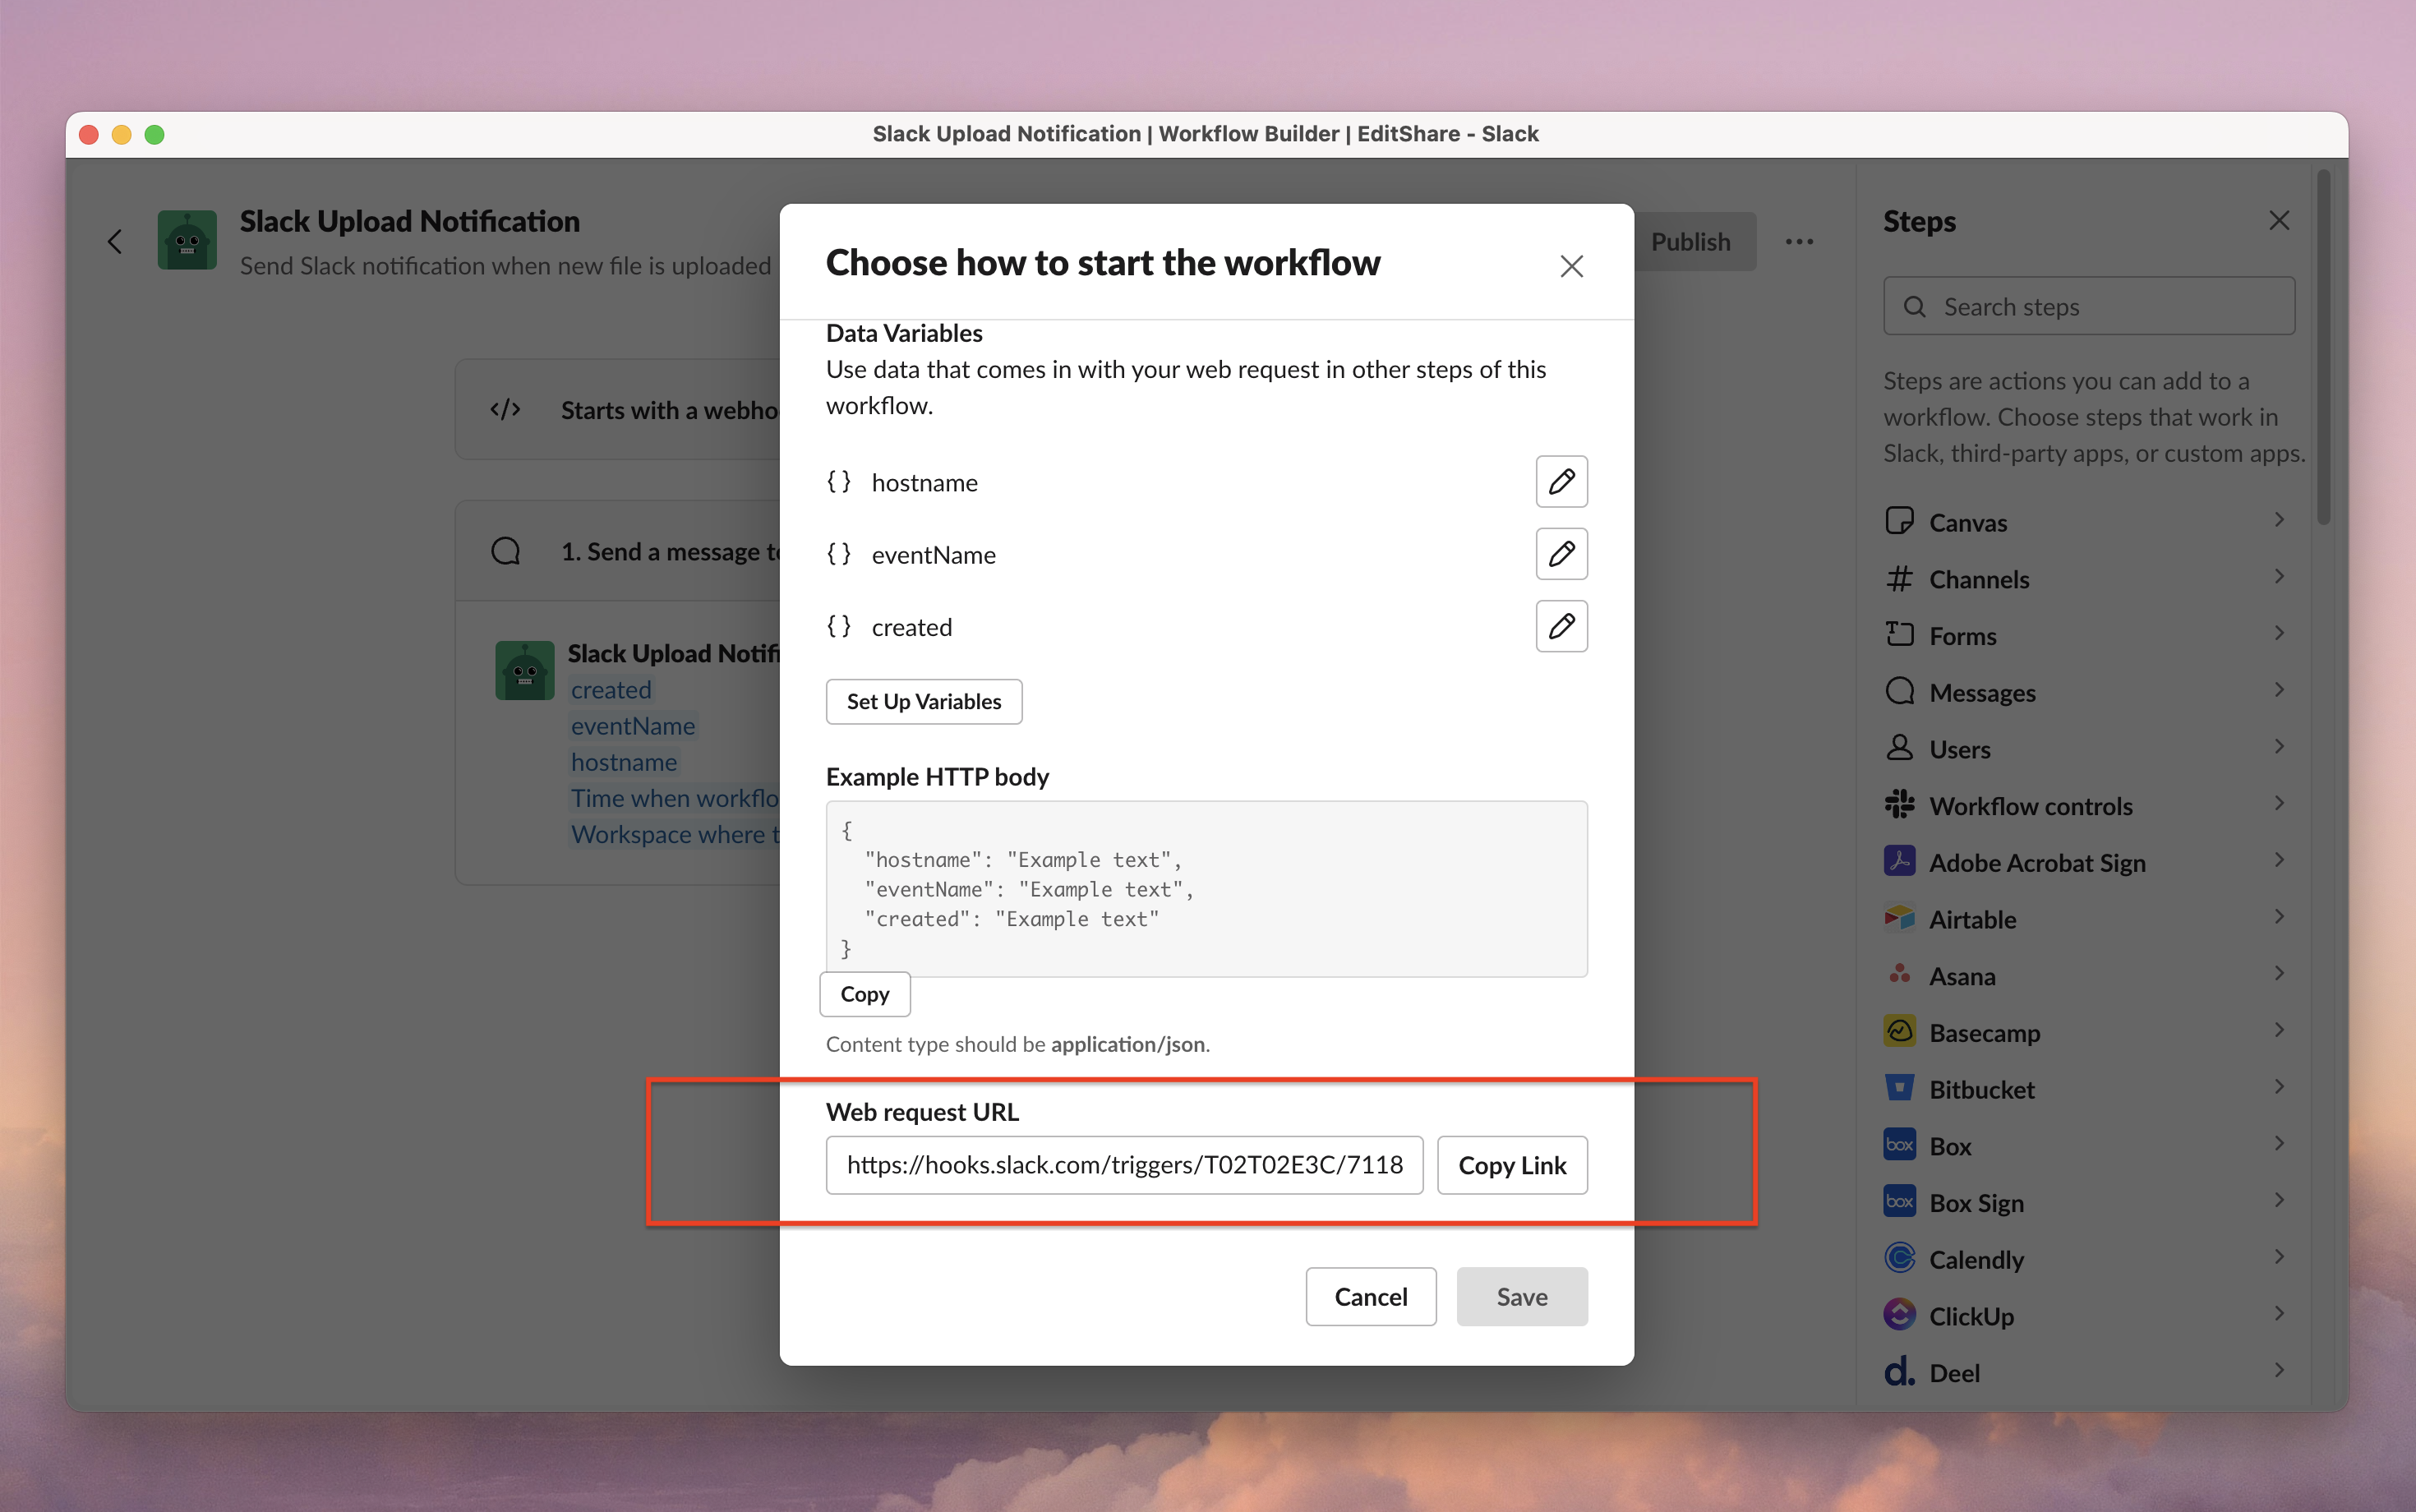2416x1512 pixels.
Task: Select the Users step icon
Action: [x=1899, y=747]
